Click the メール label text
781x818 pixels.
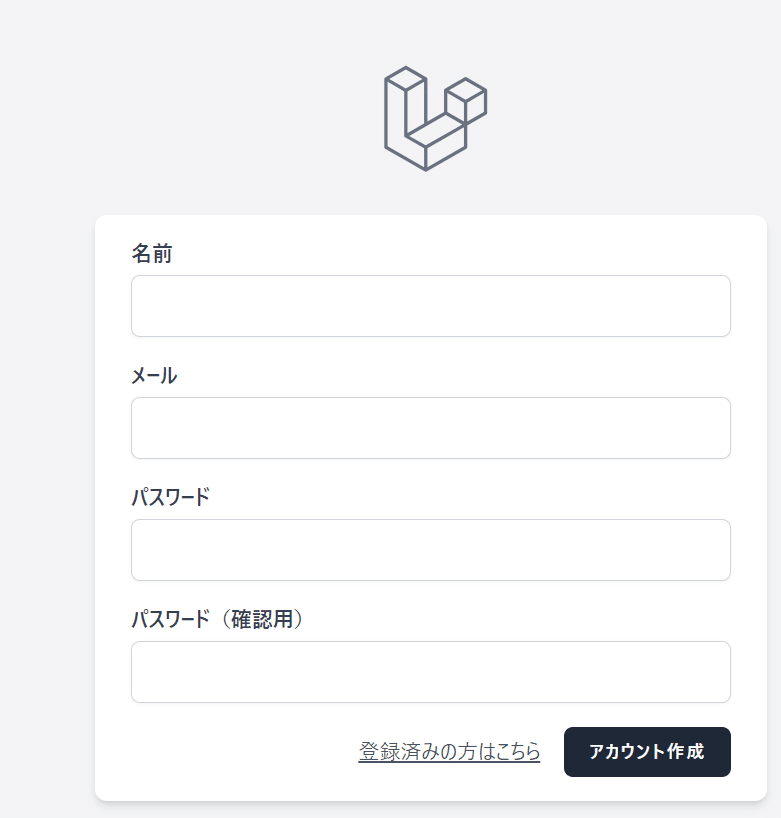pyautogui.click(x=154, y=376)
